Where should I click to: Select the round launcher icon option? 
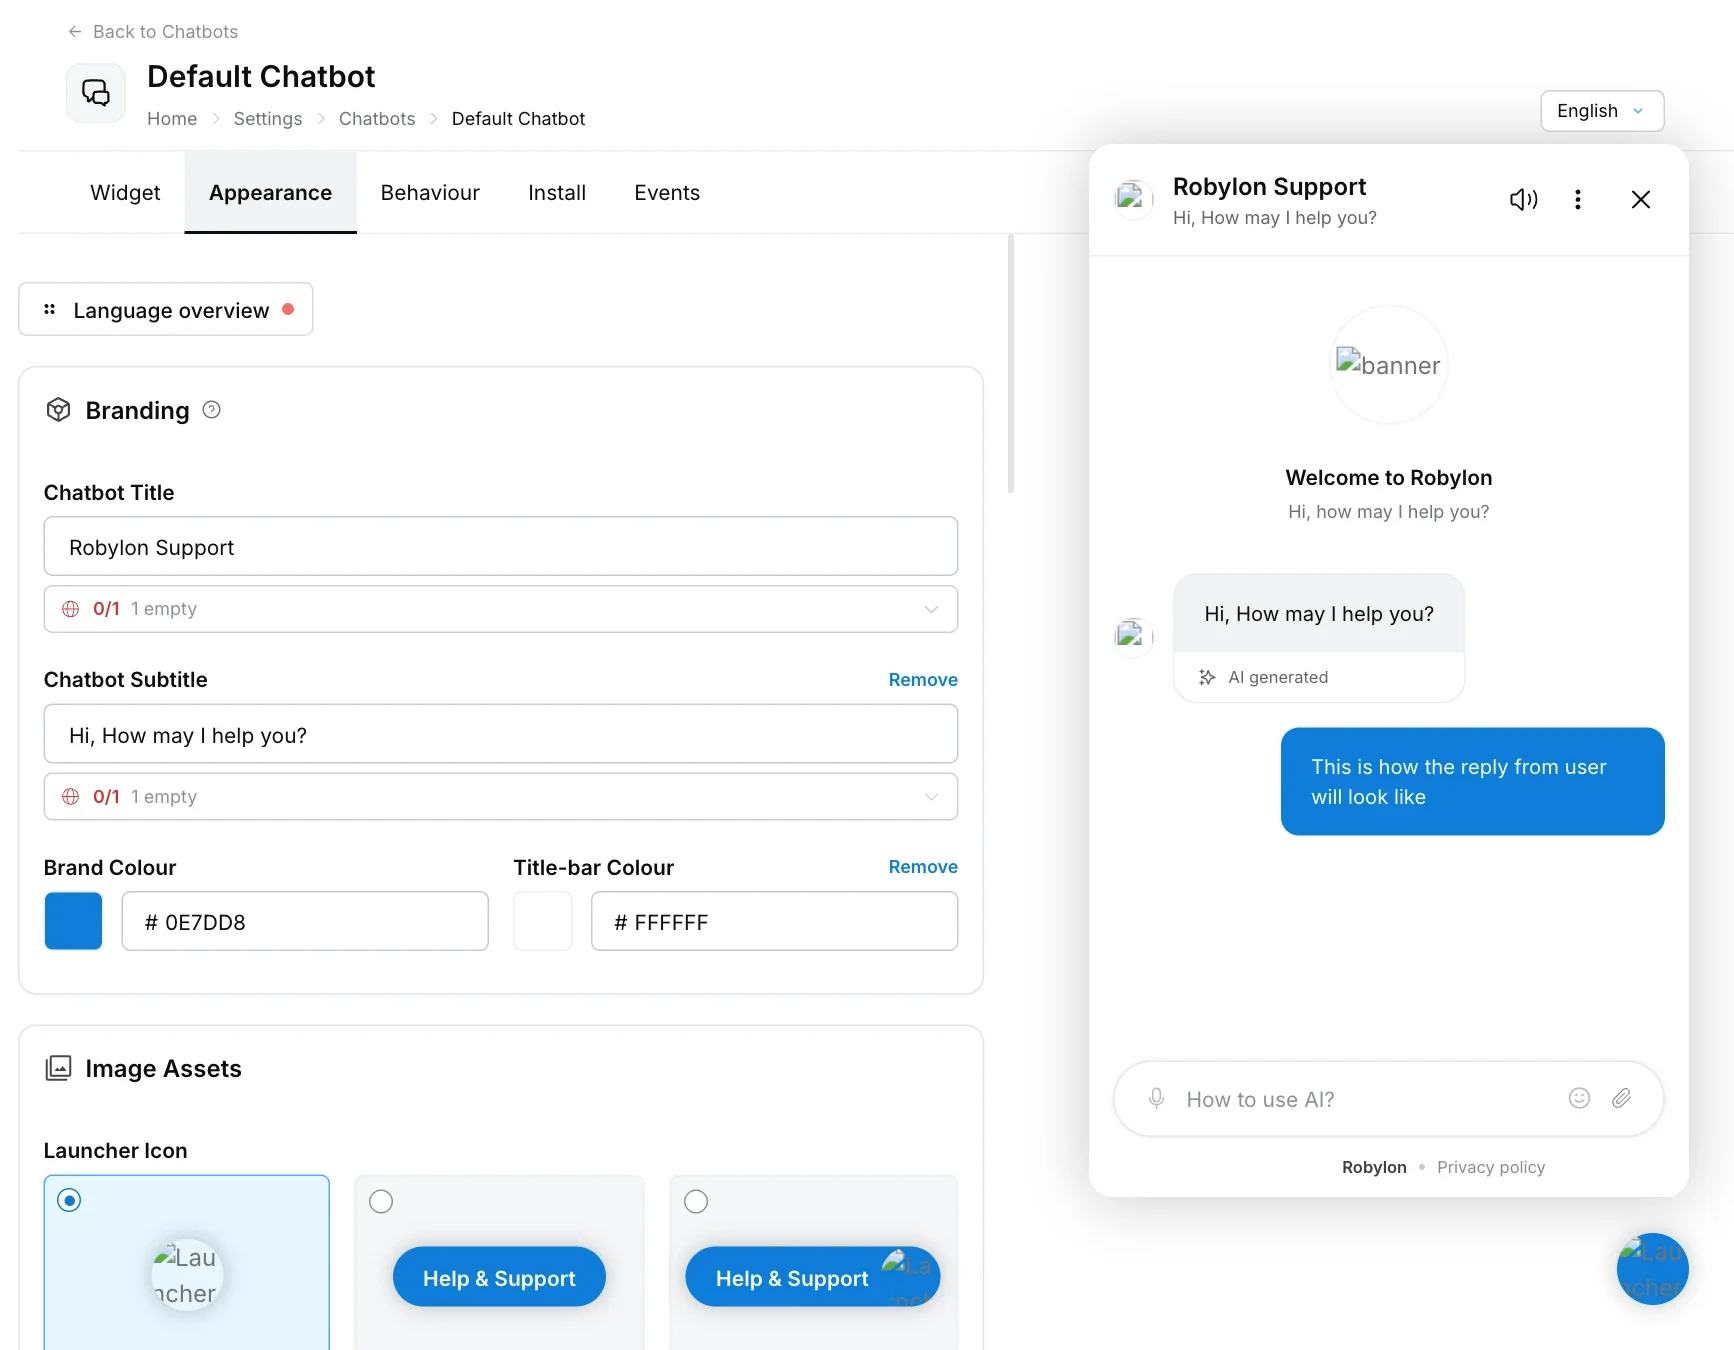[x=69, y=1200]
